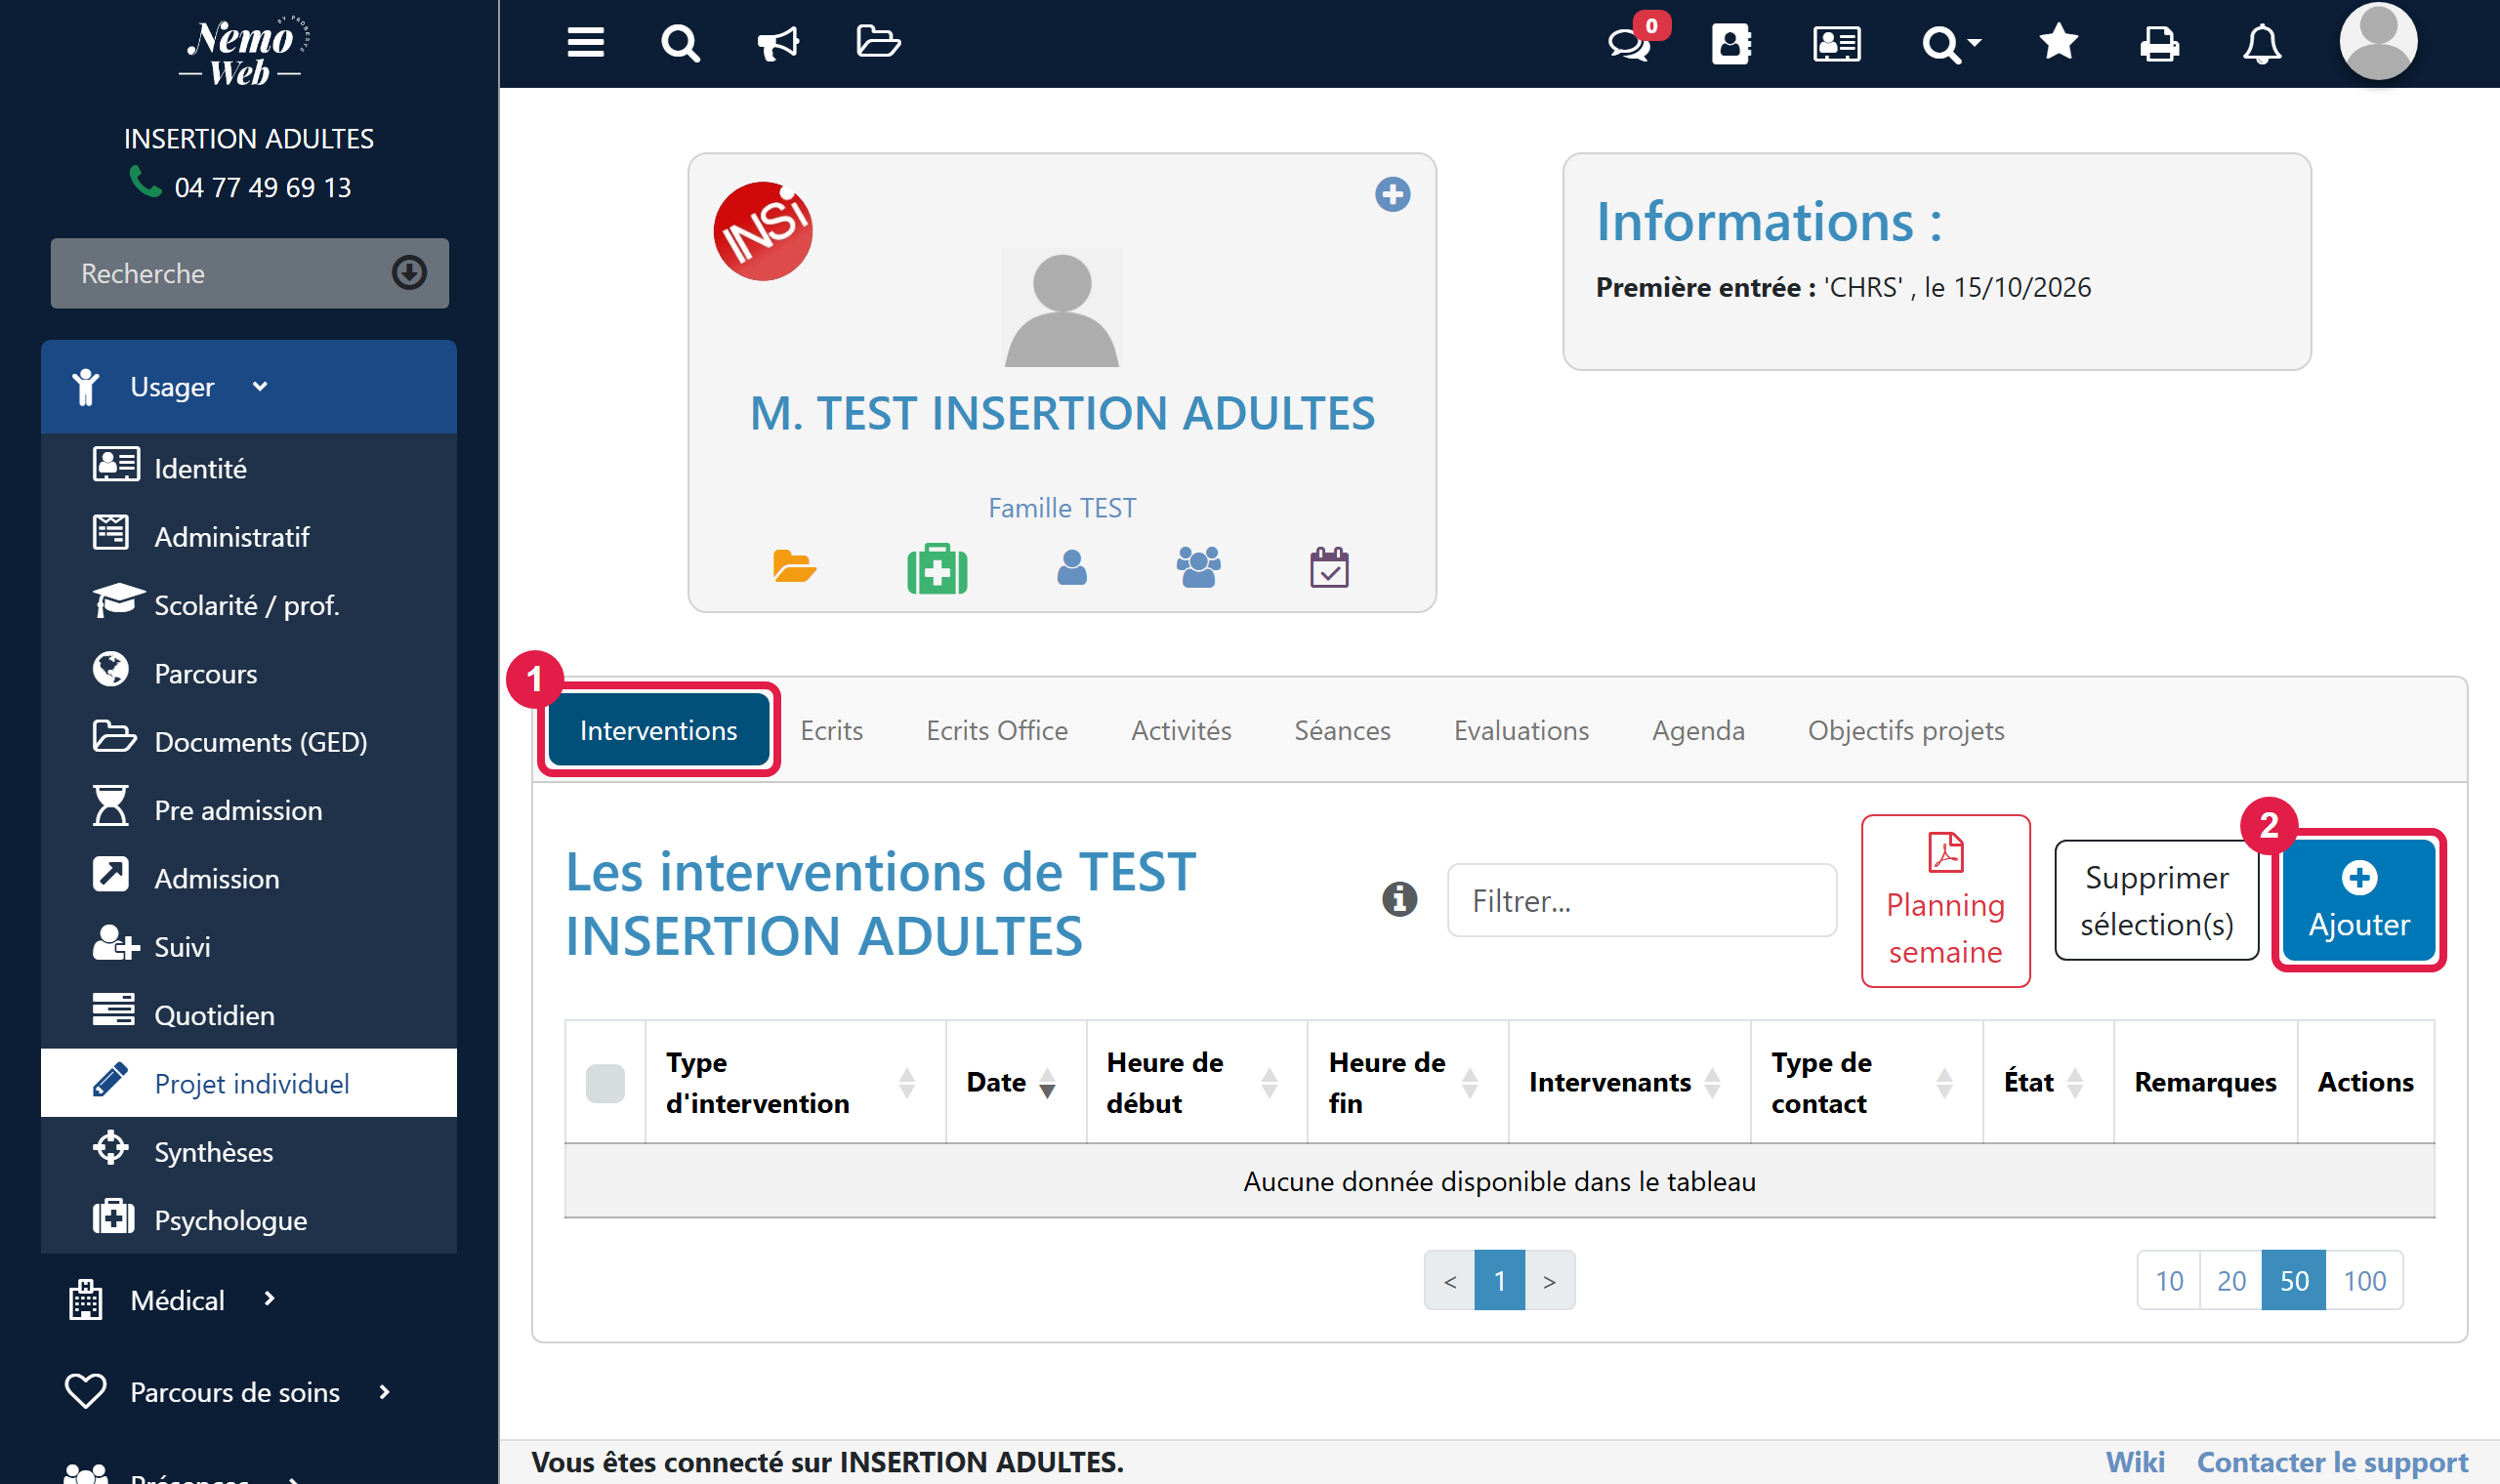Collapse the Usager menu section
The height and width of the screenshot is (1484, 2500).
pyautogui.click(x=249, y=387)
